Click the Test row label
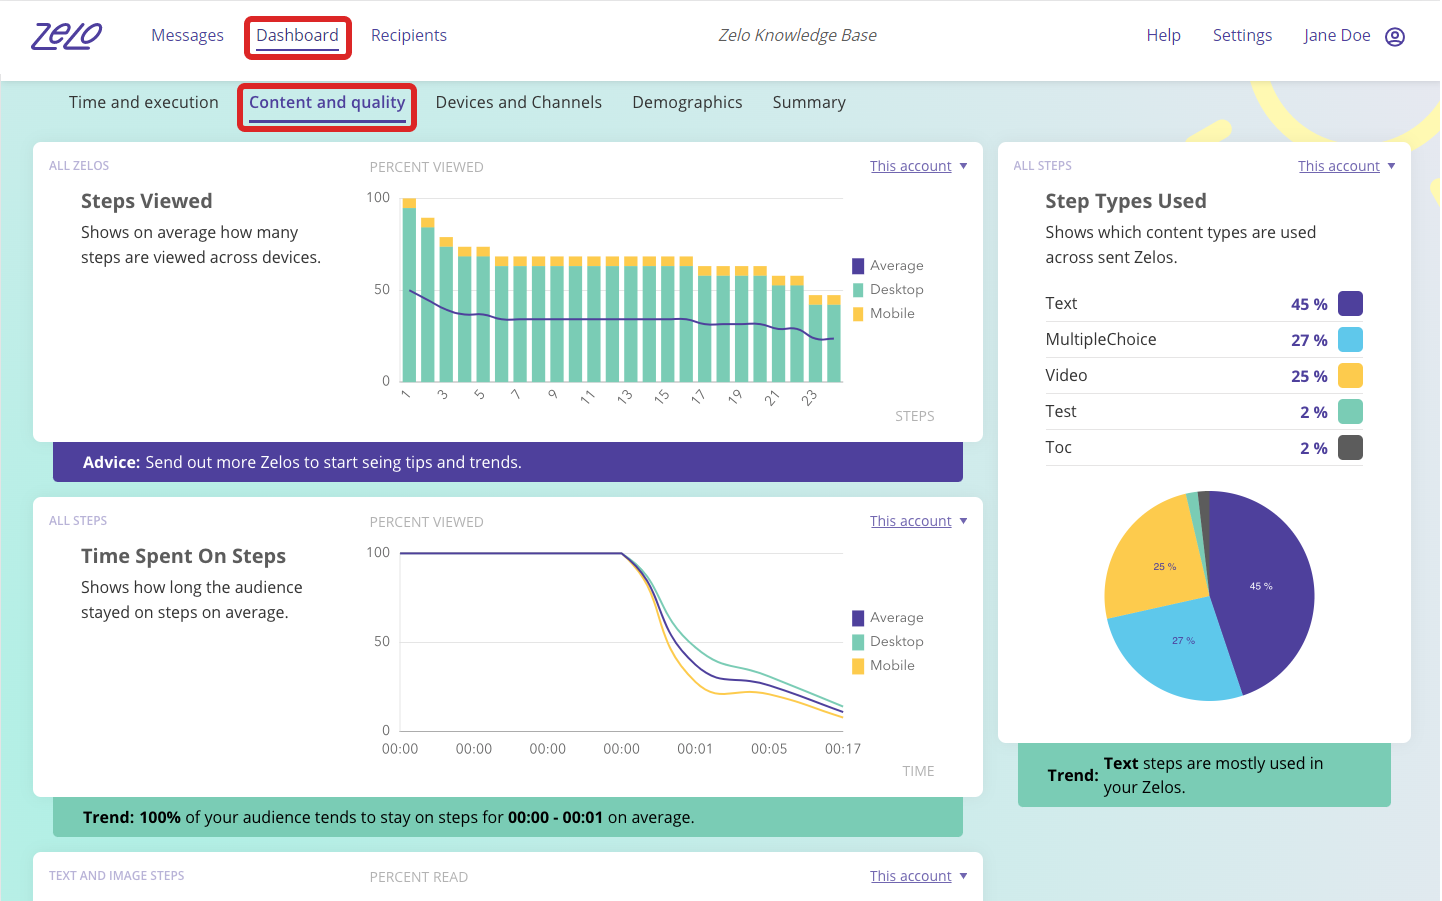 (x=1061, y=412)
